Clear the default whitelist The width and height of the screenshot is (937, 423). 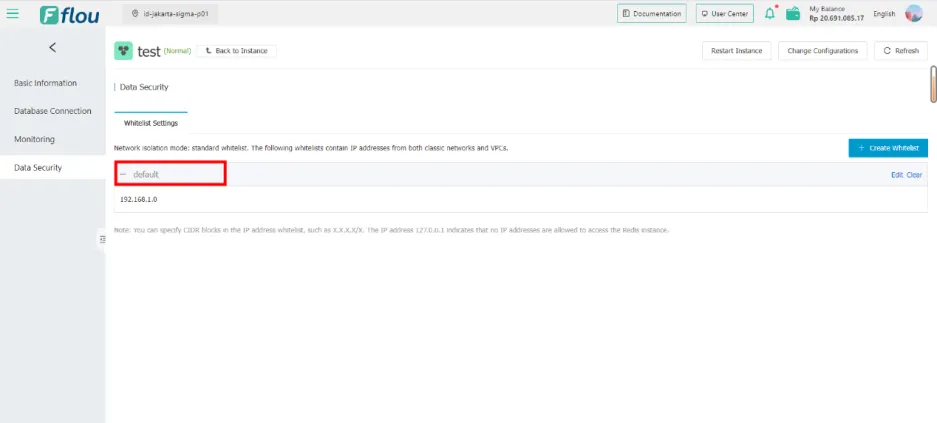coord(914,175)
